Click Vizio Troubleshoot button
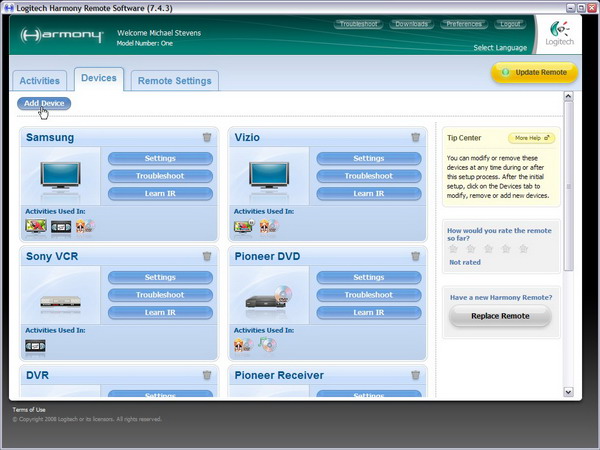This screenshot has height=450, width=600. coord(369,176)
